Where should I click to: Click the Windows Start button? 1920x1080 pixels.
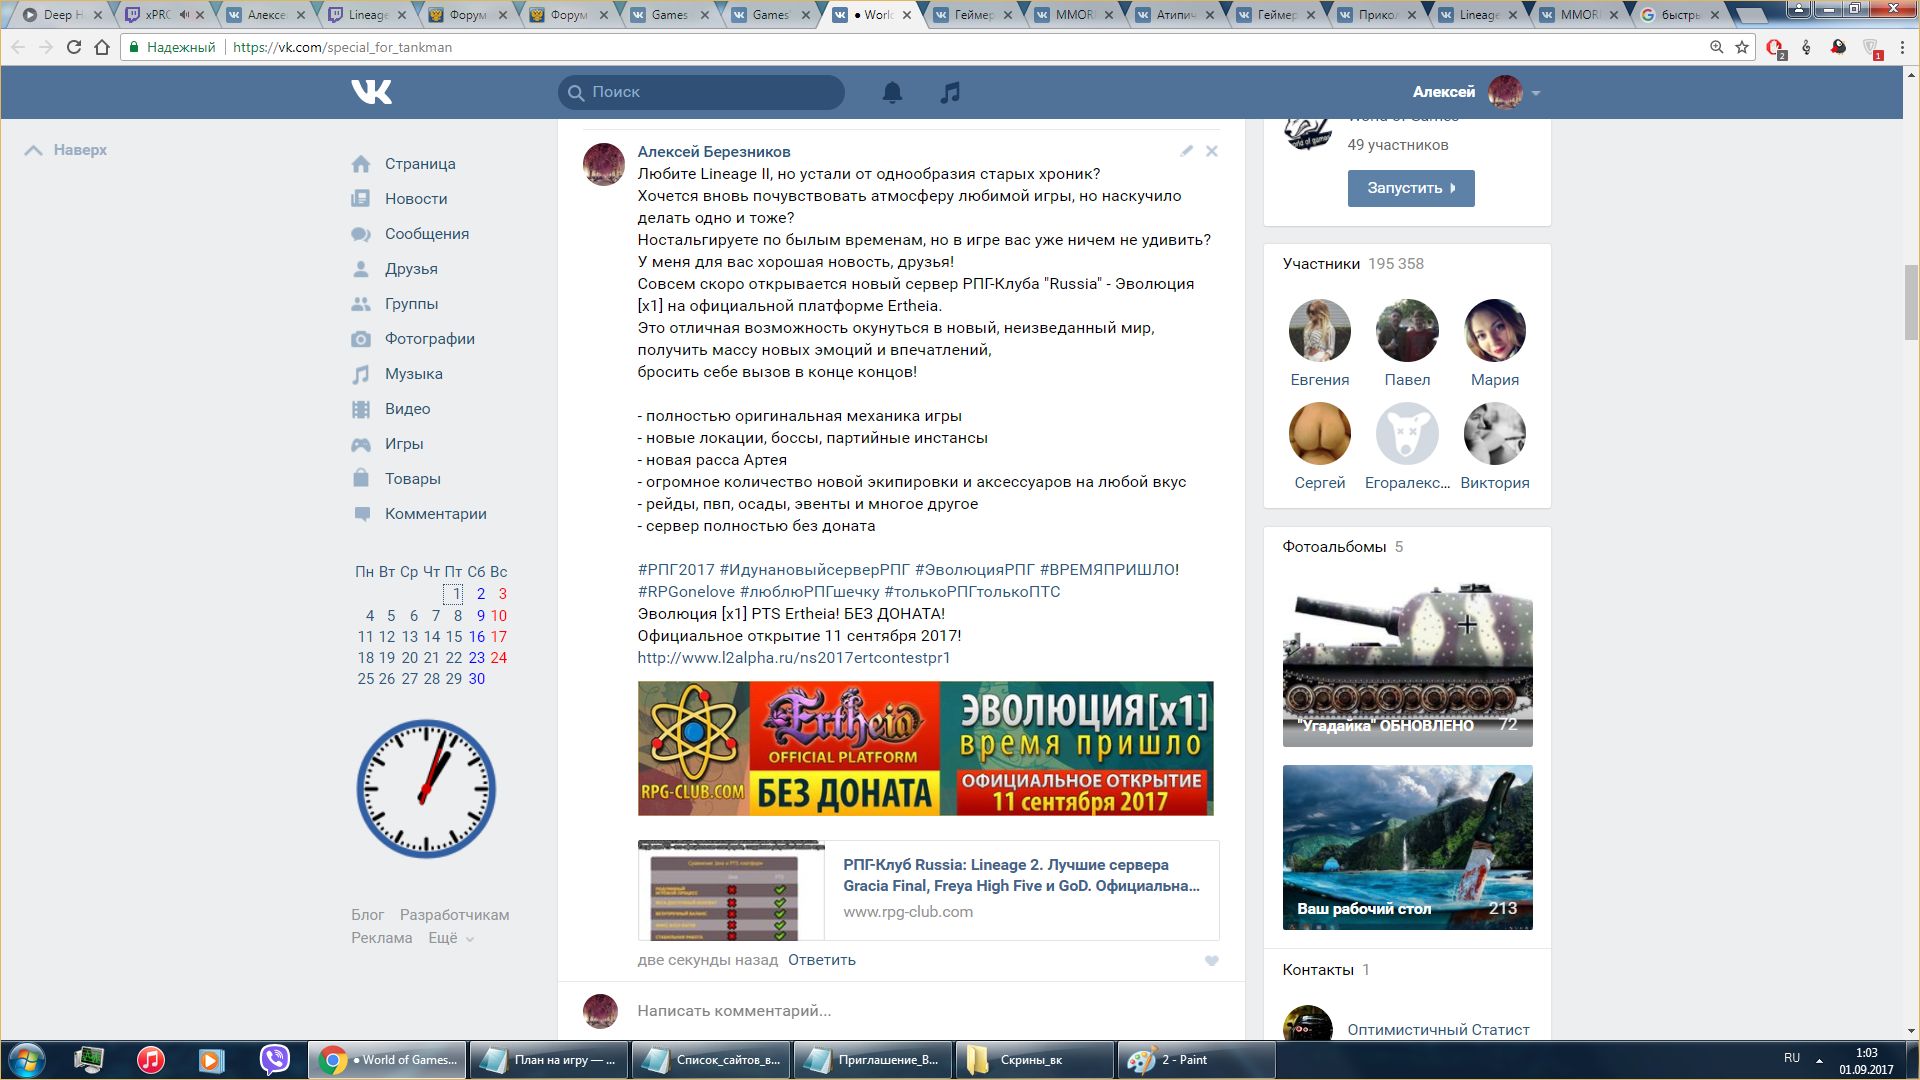click(x=26, y=1060)
